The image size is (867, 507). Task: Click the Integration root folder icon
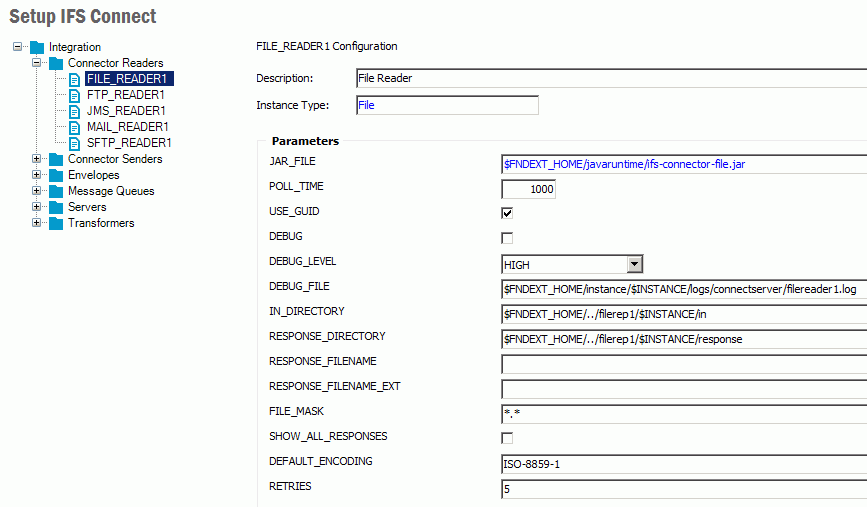pyautogui.click(x=37, y=47)
